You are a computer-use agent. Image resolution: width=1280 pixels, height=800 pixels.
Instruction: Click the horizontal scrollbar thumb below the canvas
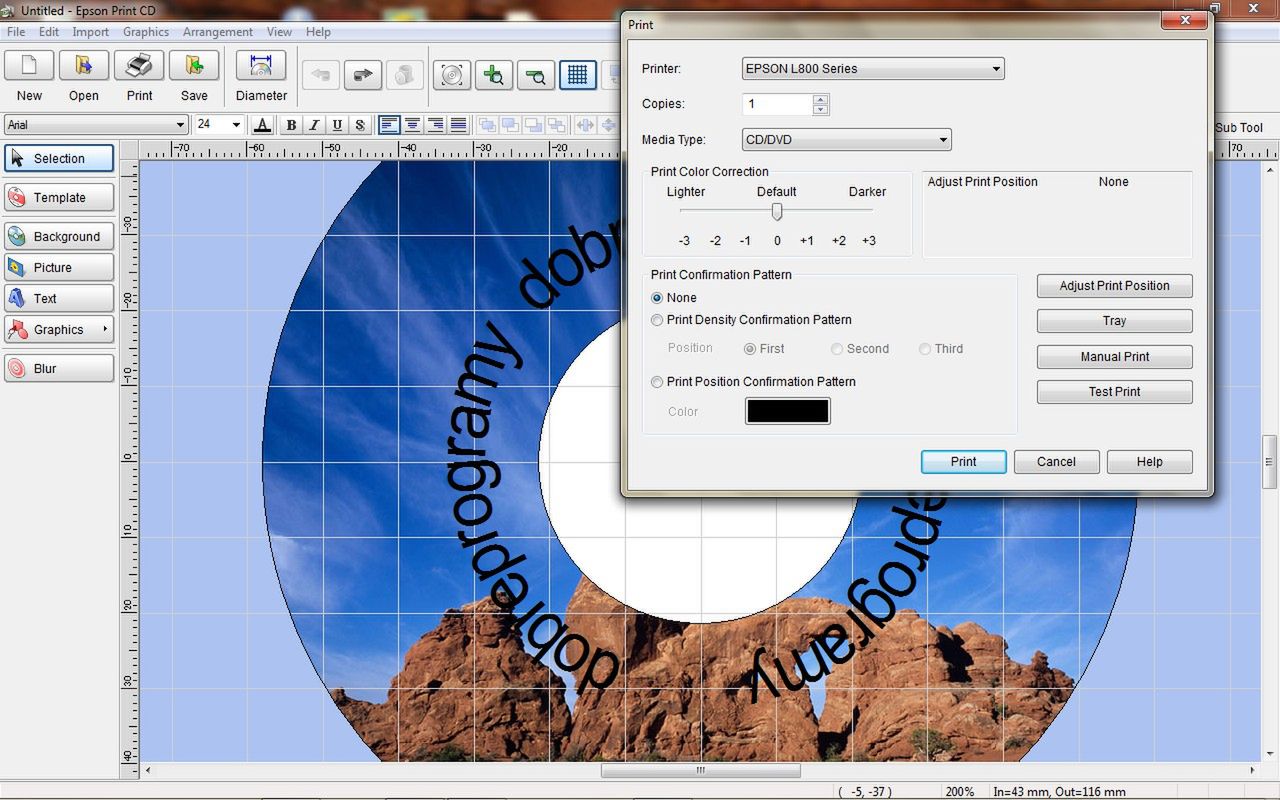pyautogui.click(x=700, y=771)
